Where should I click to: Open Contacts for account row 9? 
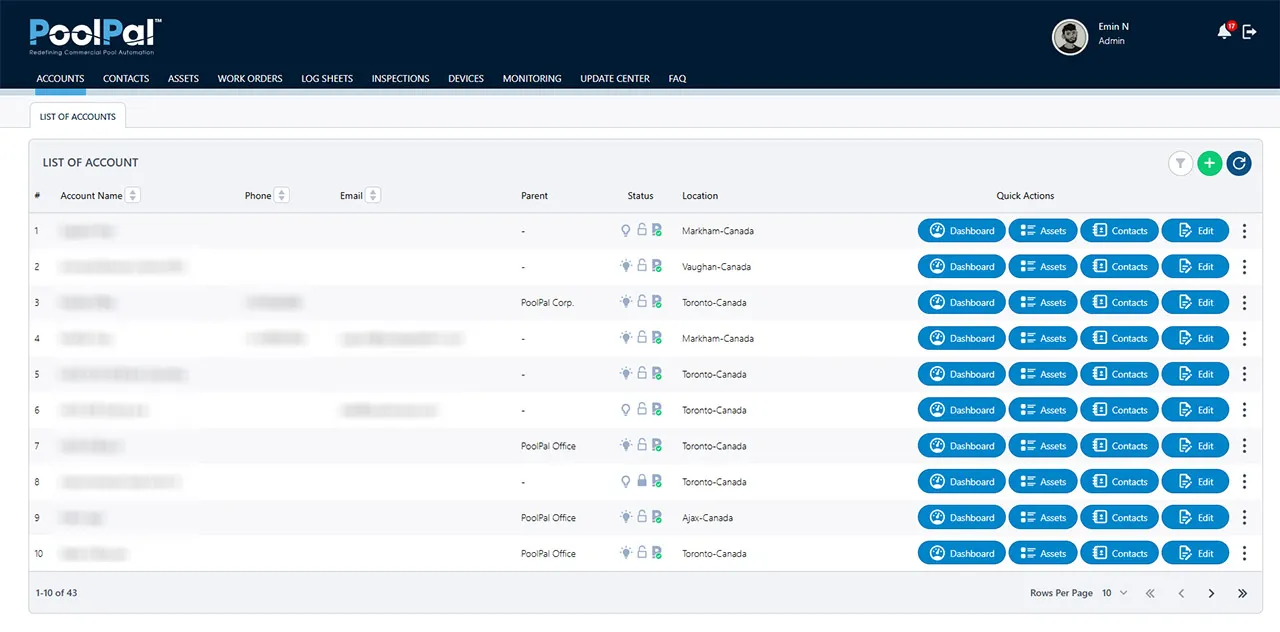pyautogui.click(x=1119, y=518)
